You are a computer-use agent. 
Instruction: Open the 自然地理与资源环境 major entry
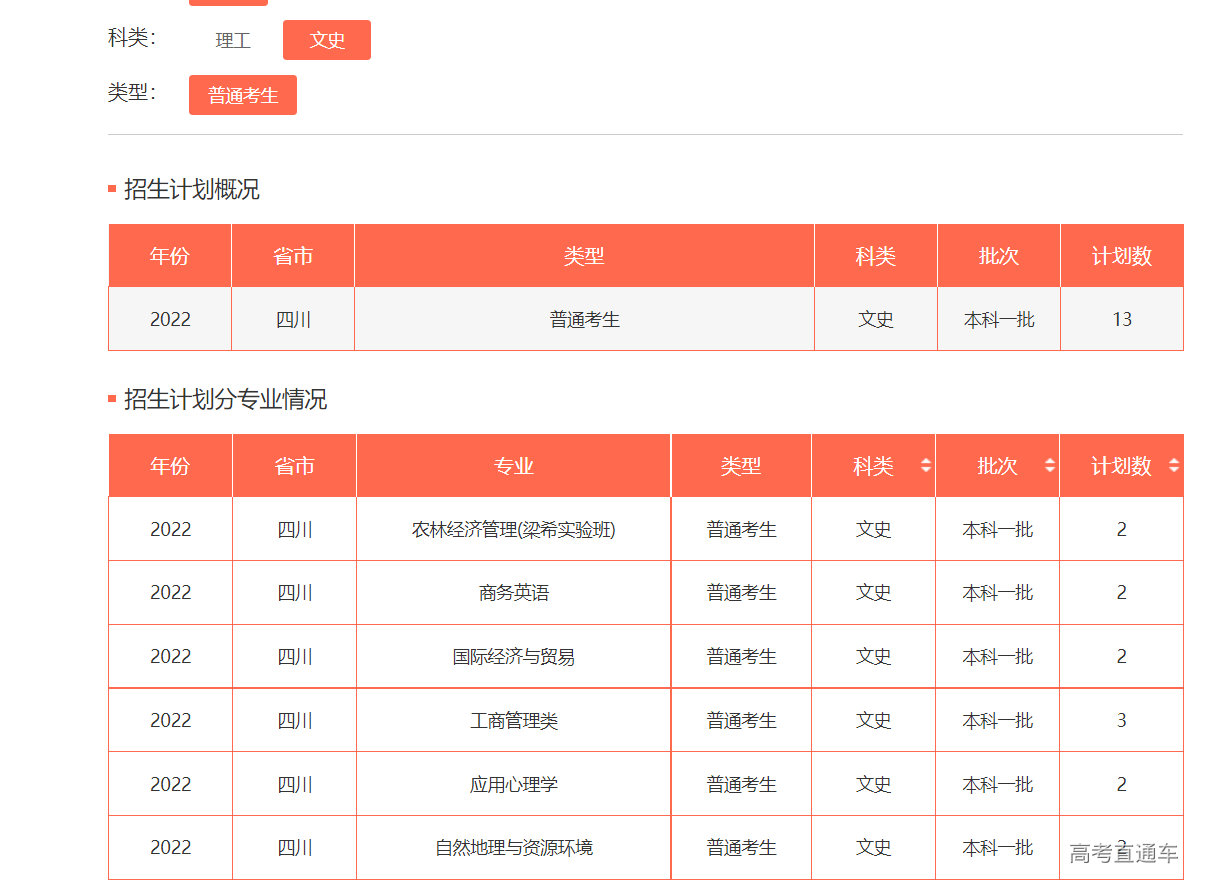click(x=512, y=847)
